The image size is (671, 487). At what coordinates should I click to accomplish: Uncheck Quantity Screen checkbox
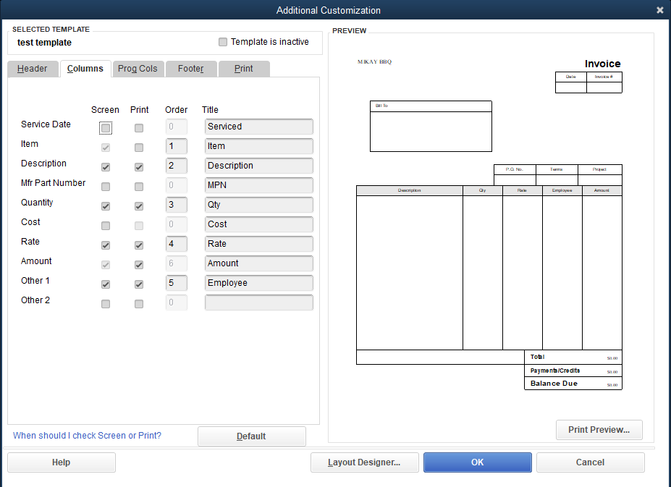click(106, 206)
